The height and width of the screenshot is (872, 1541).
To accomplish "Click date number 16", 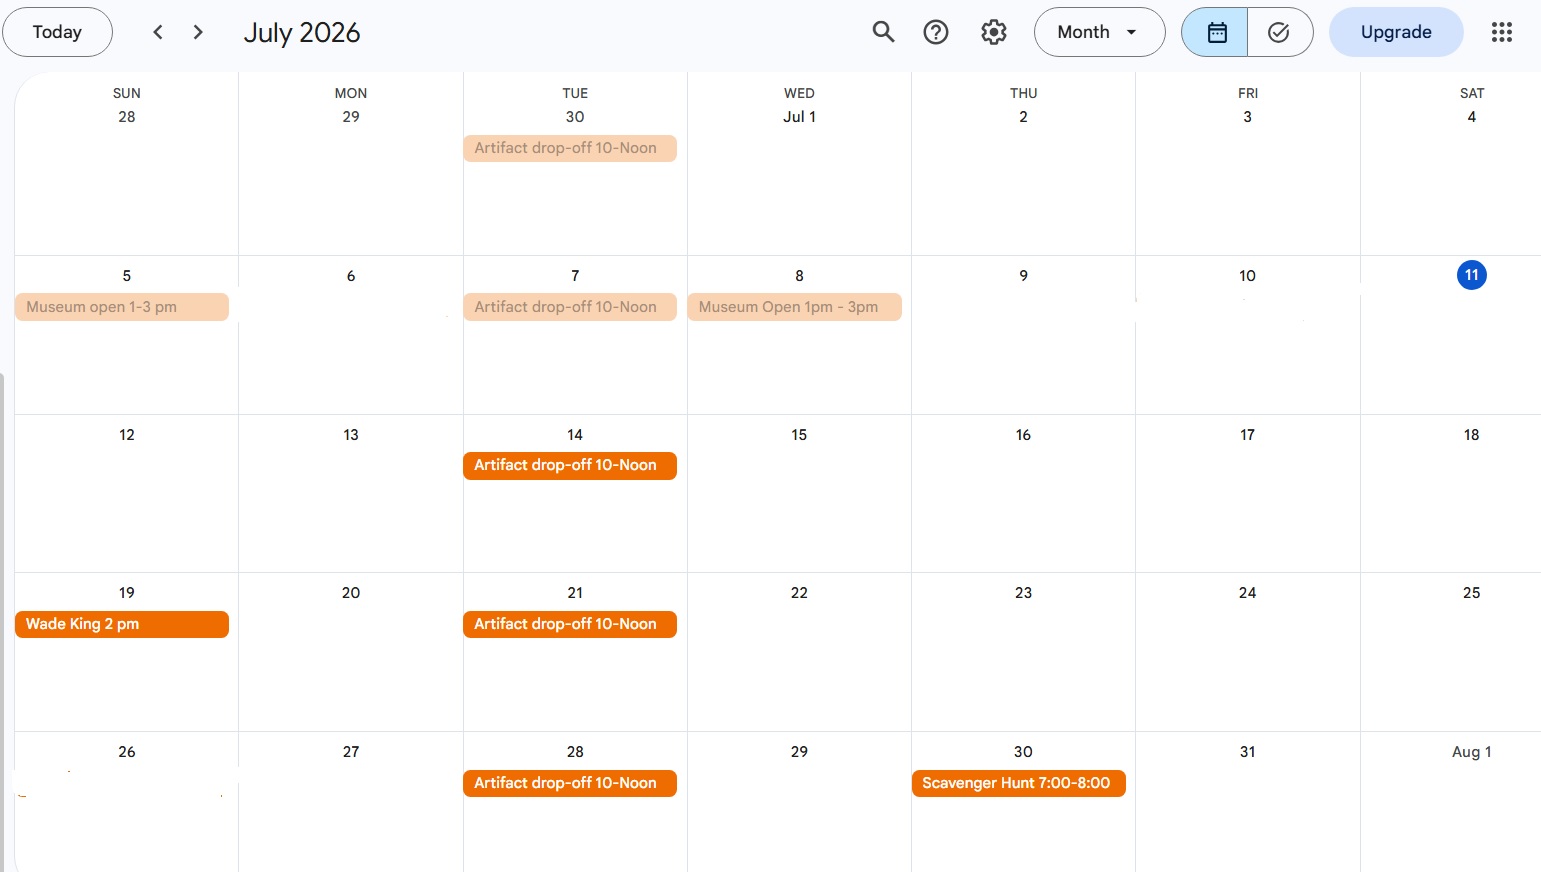I will pos(1023,435).
